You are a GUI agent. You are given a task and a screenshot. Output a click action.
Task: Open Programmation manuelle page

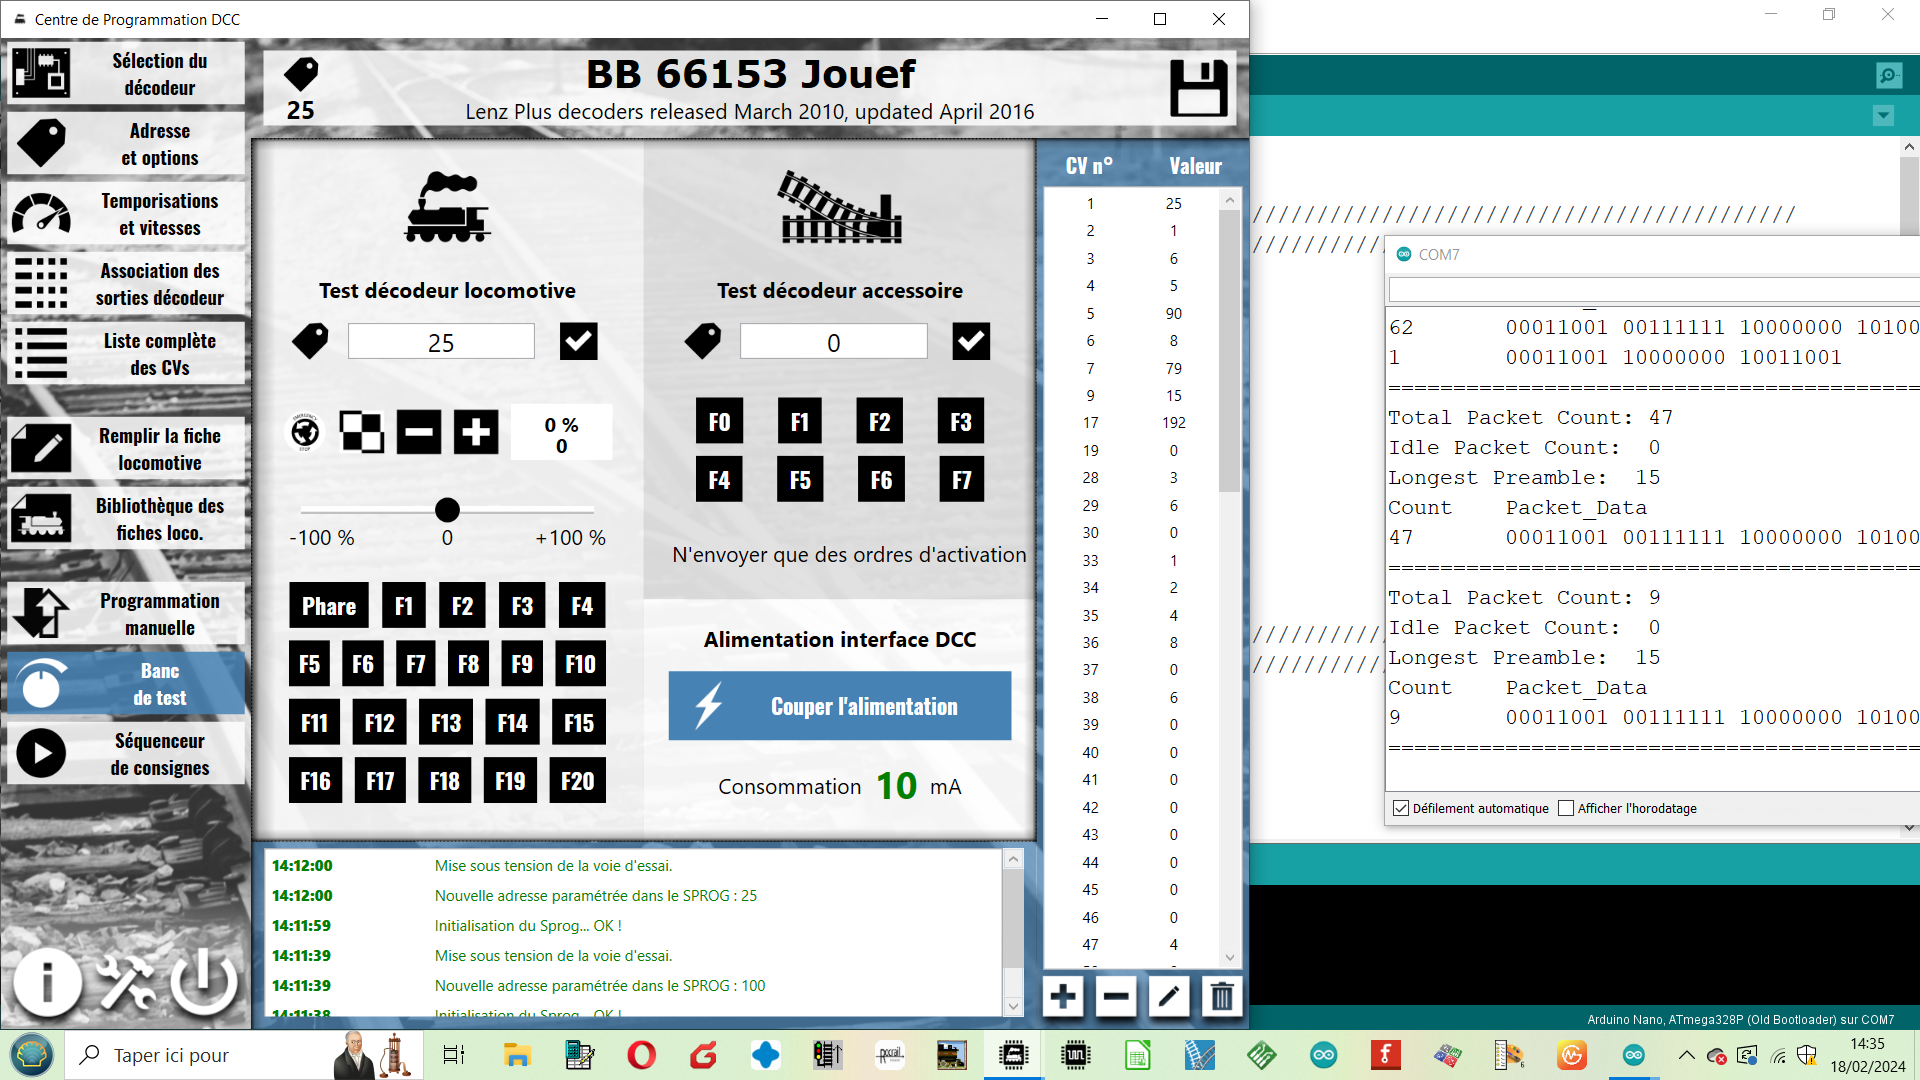click(x=126, y=614)
